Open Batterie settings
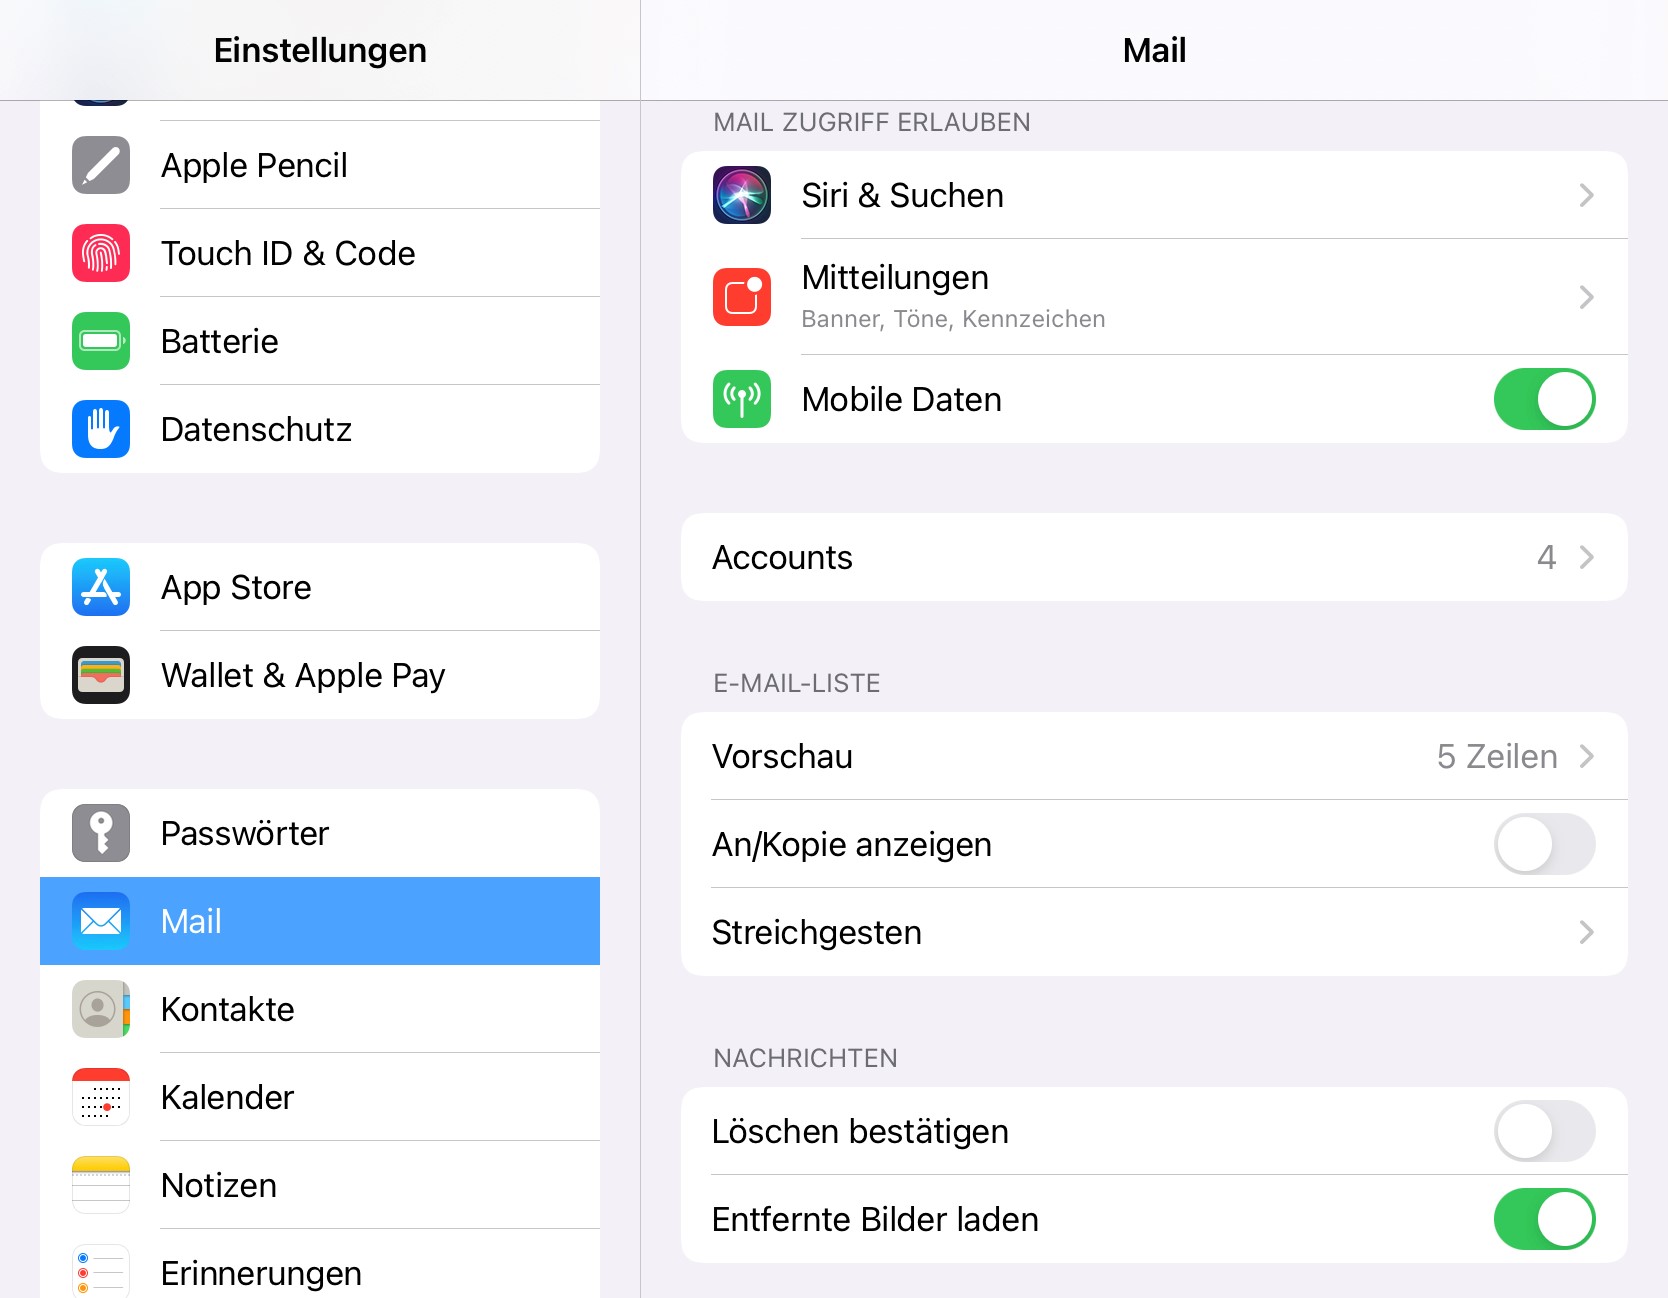 tap(320, 341)
